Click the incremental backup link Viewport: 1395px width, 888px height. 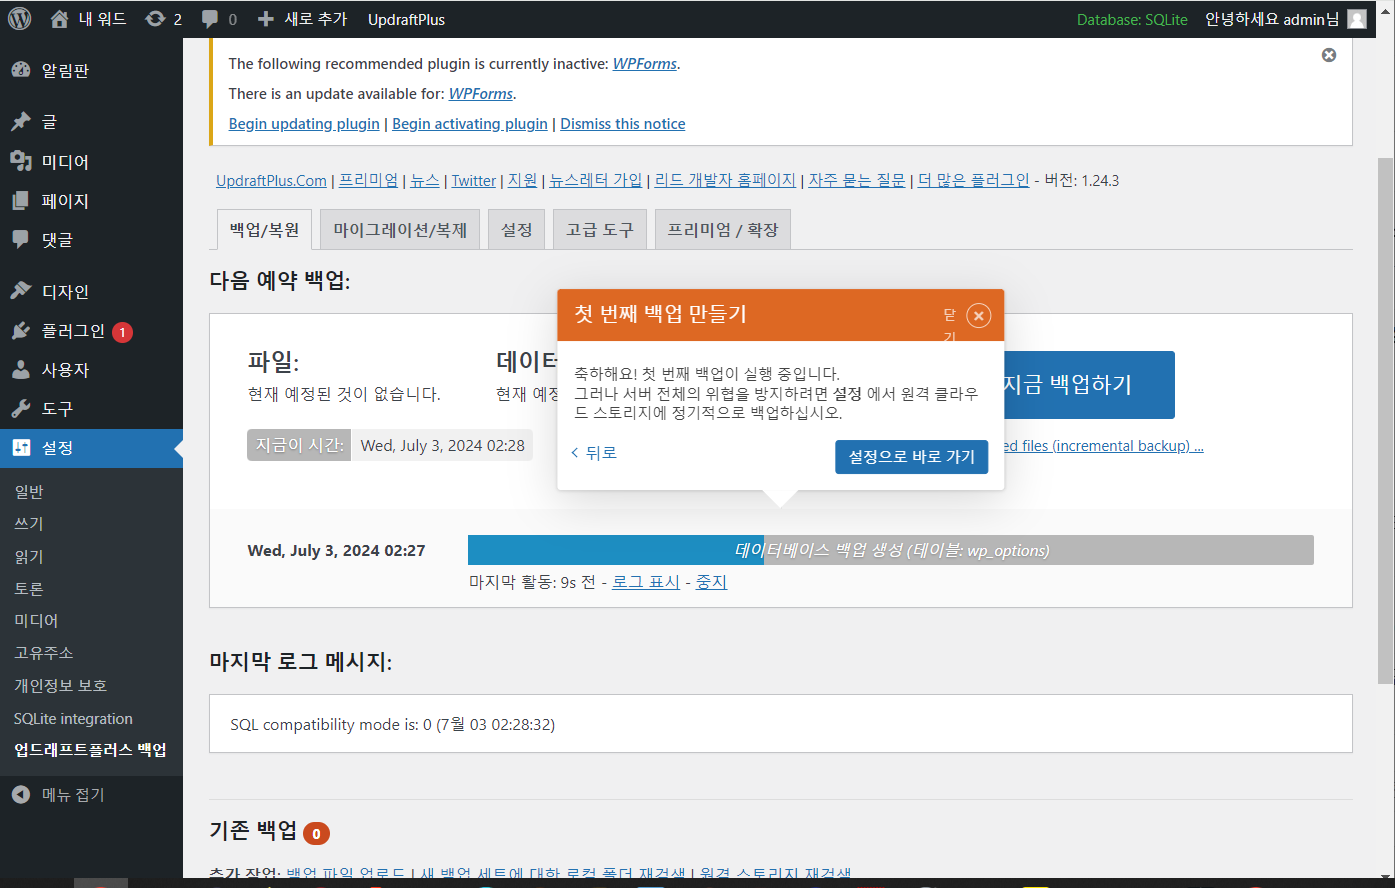(1104, 446)
